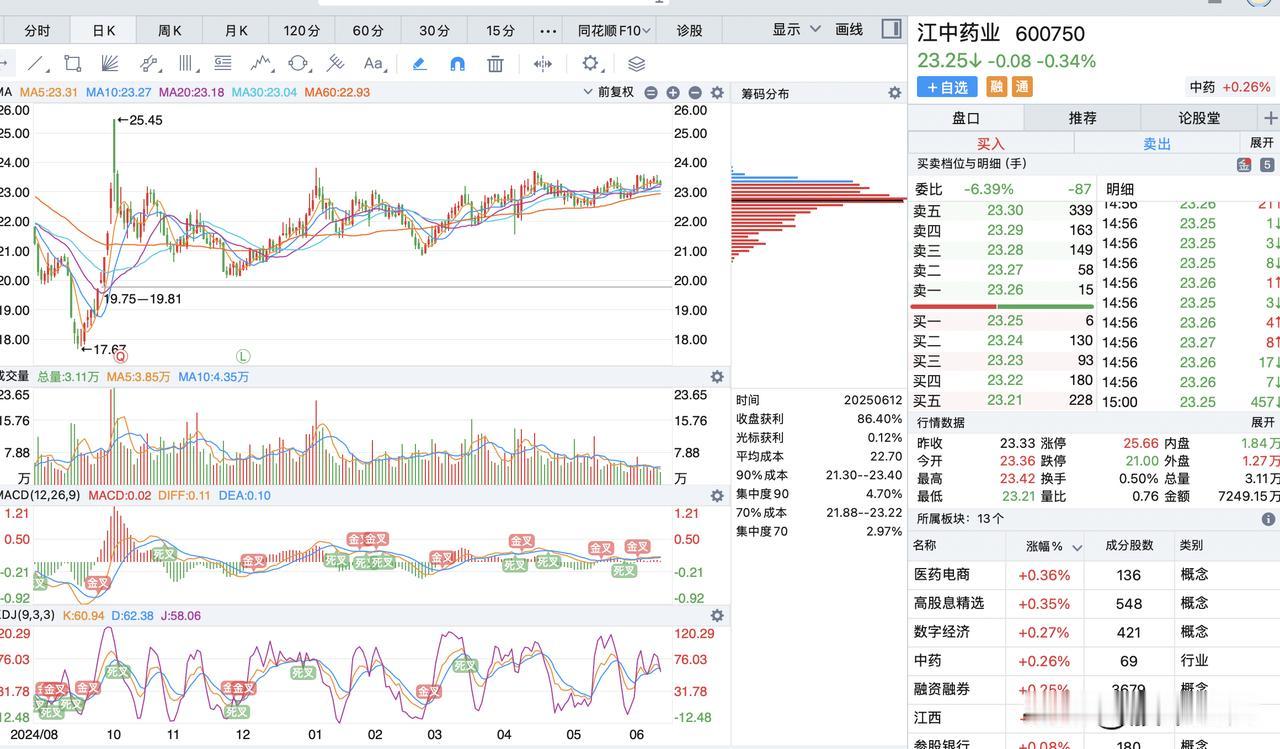The image size is (1280, 749).
Task: Zoom in chart with plus icon
Action: (673, 93)
